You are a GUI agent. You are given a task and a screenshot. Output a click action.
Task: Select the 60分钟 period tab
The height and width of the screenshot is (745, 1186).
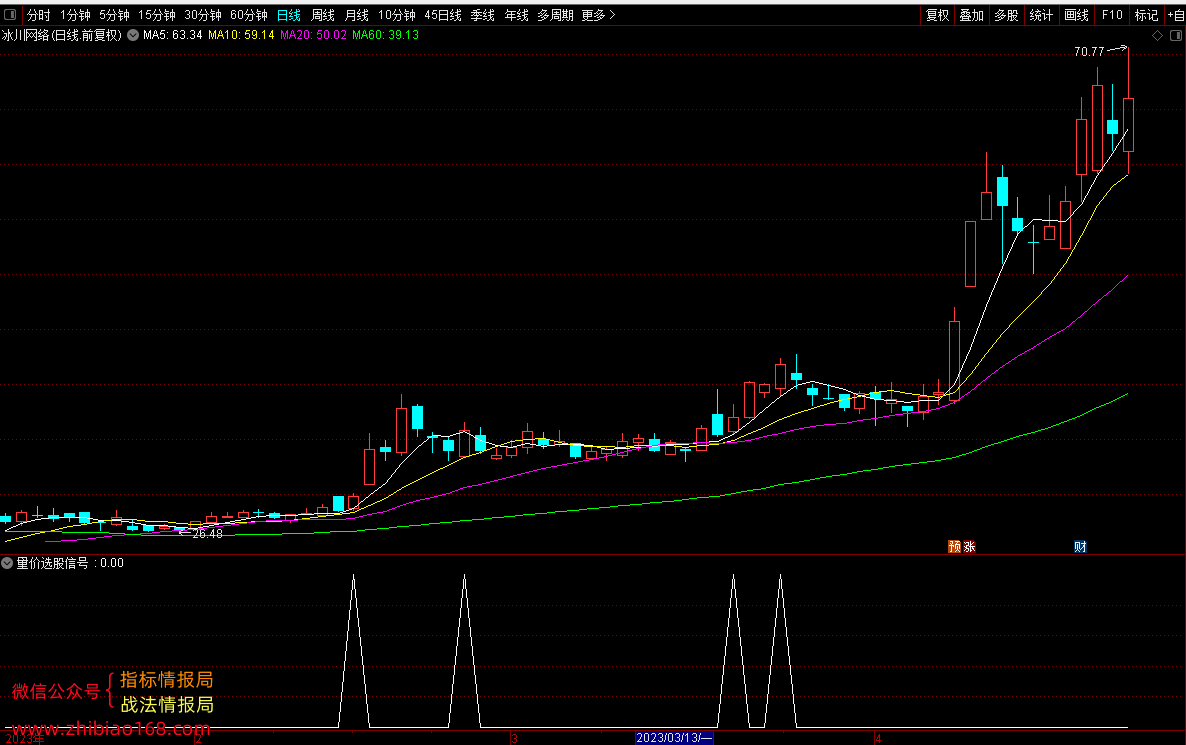coord(249,15)
